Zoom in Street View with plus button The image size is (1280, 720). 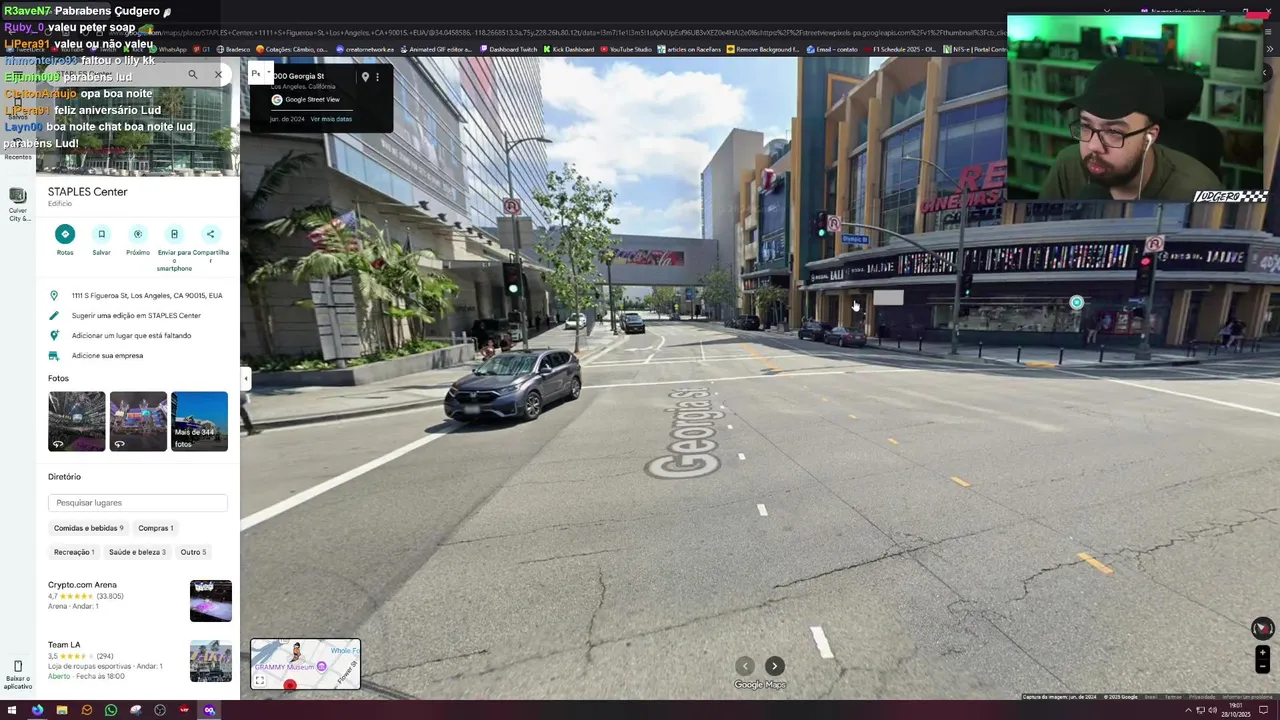tap(1262, 653)
